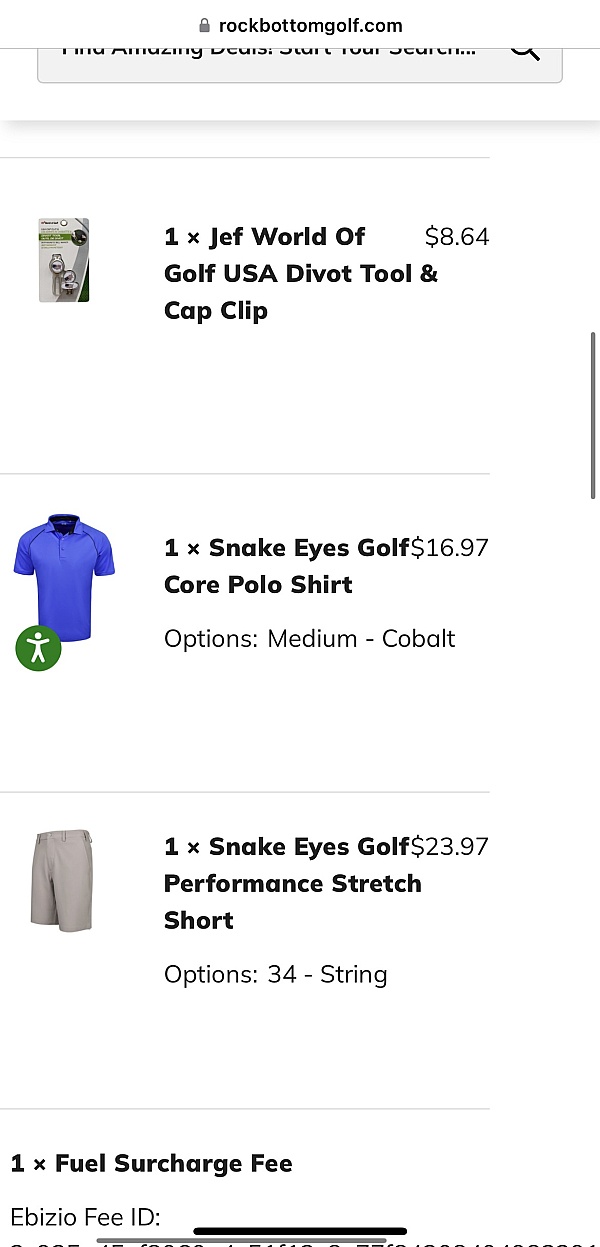Viewport: 600px width, 1247px height.
Task: Open the Divot Tool product thumbnail
Action: (64, 260)
